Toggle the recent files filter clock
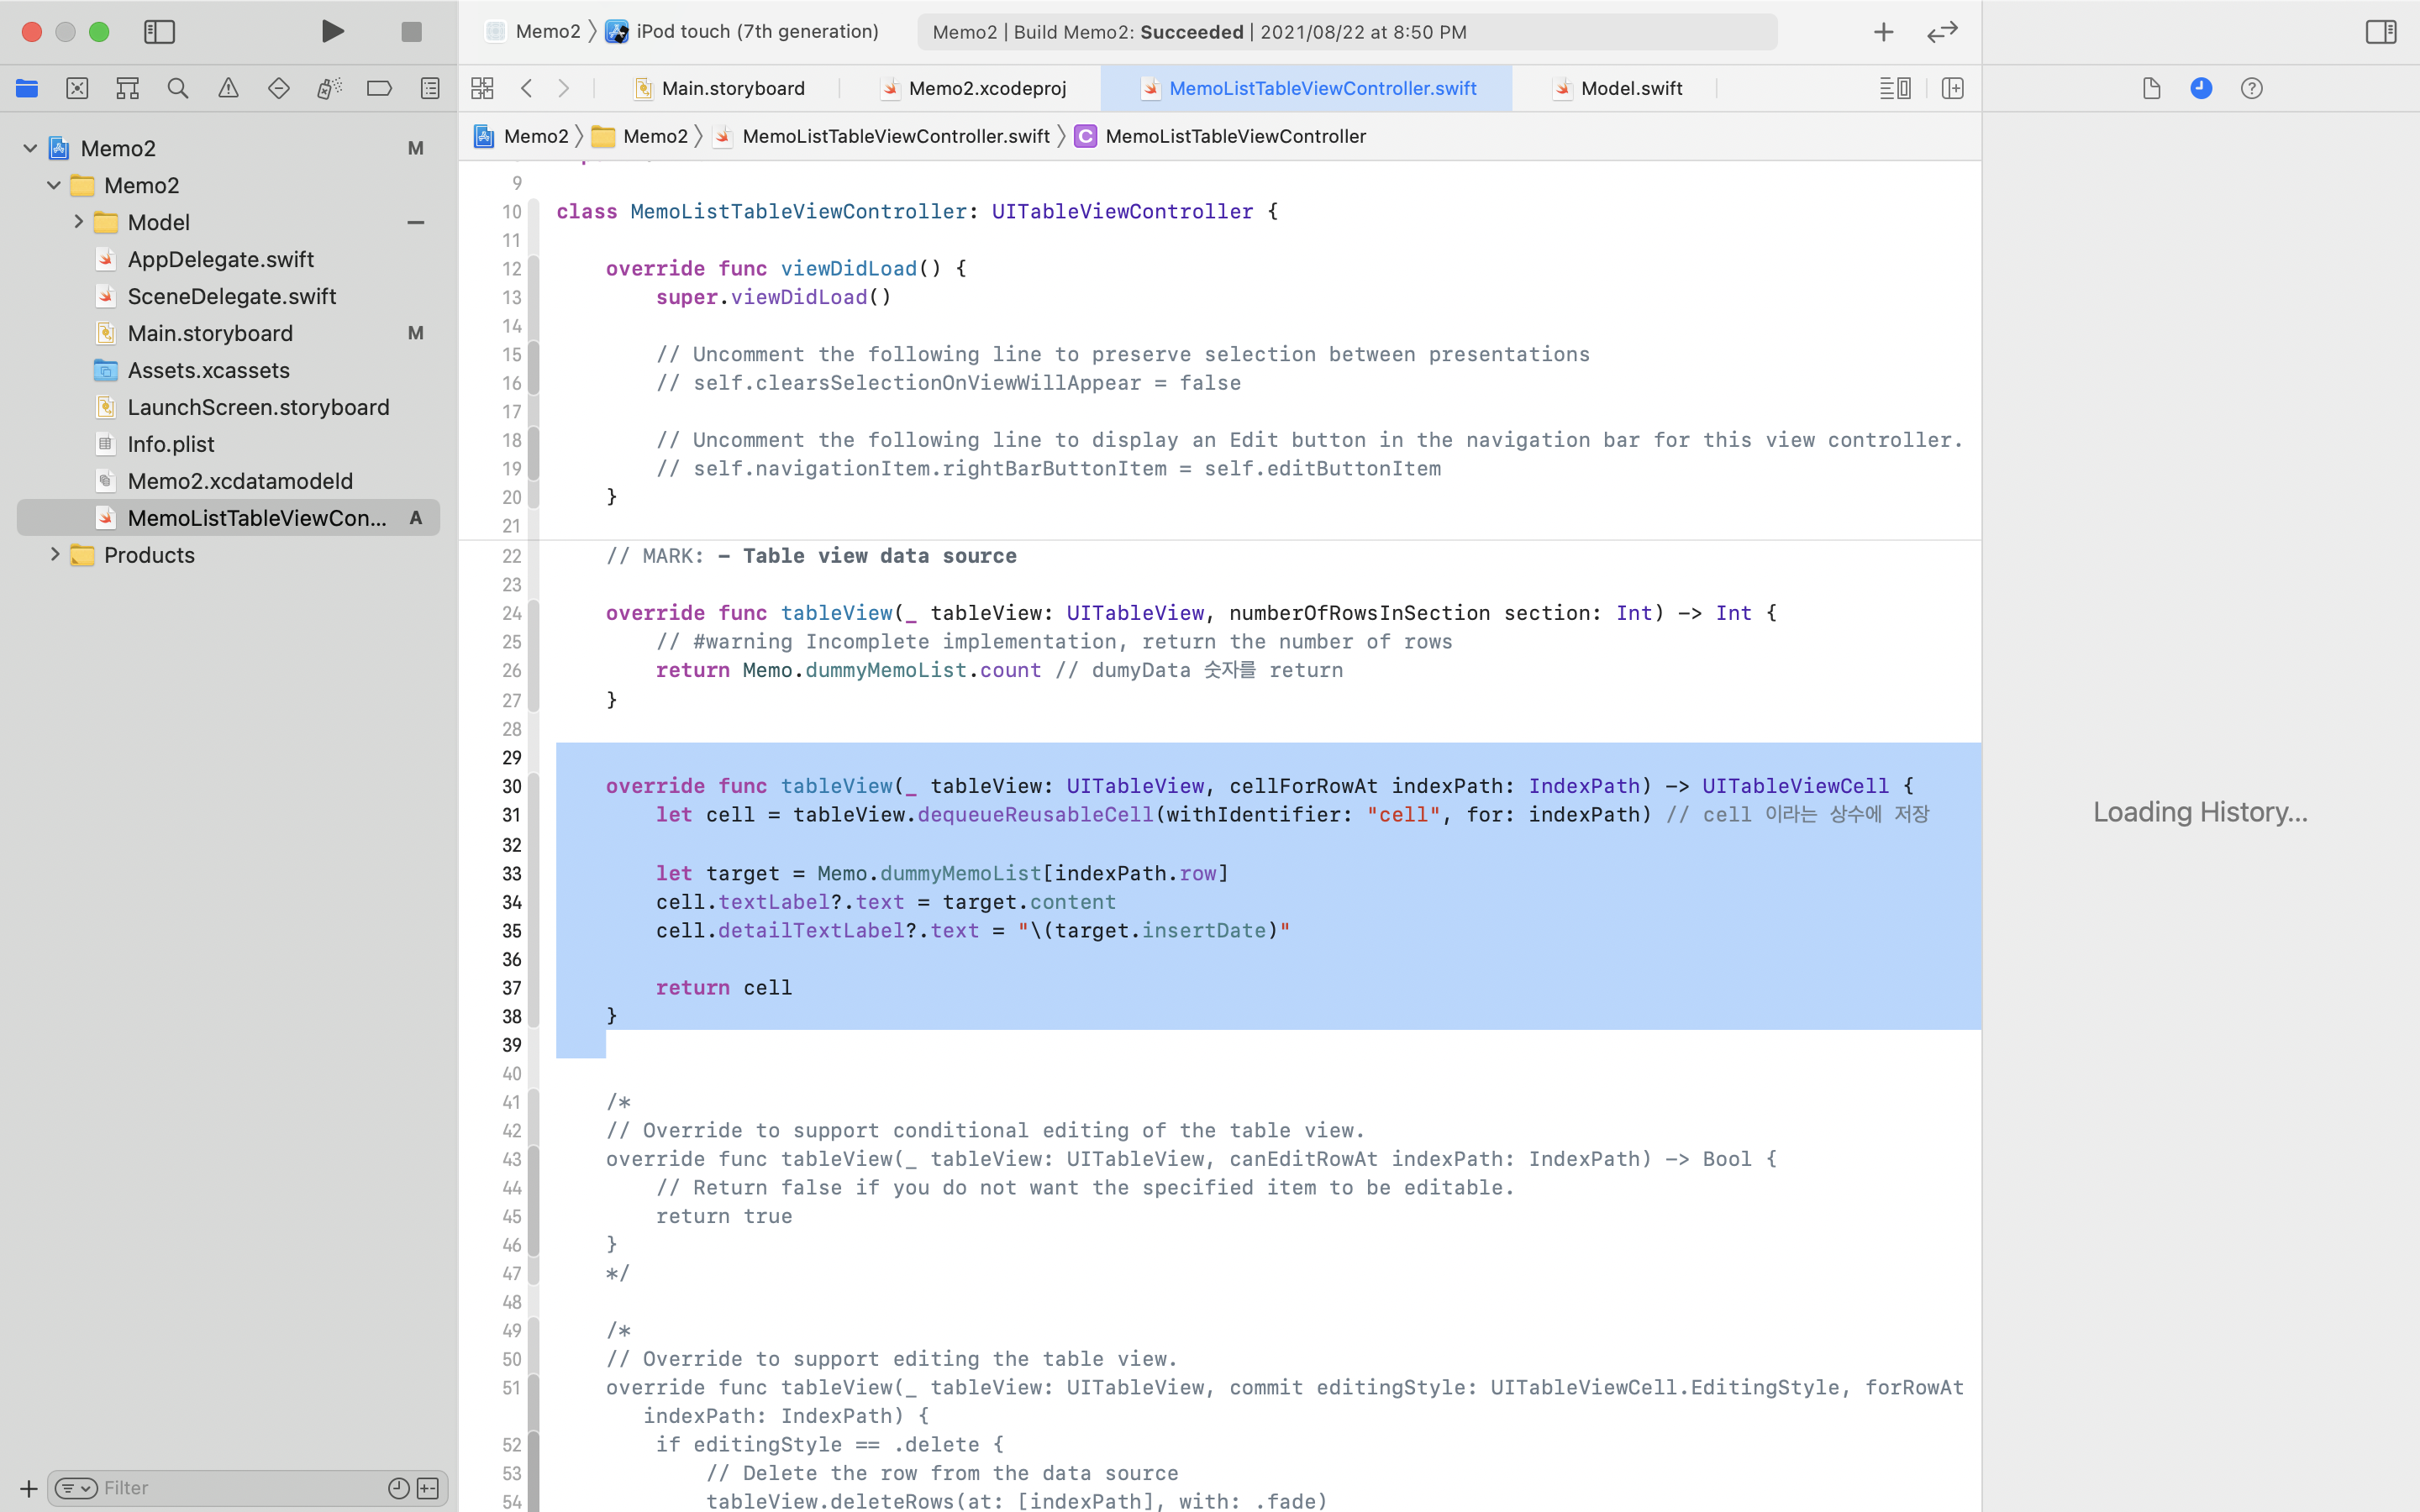 (x=398, y=1488)
